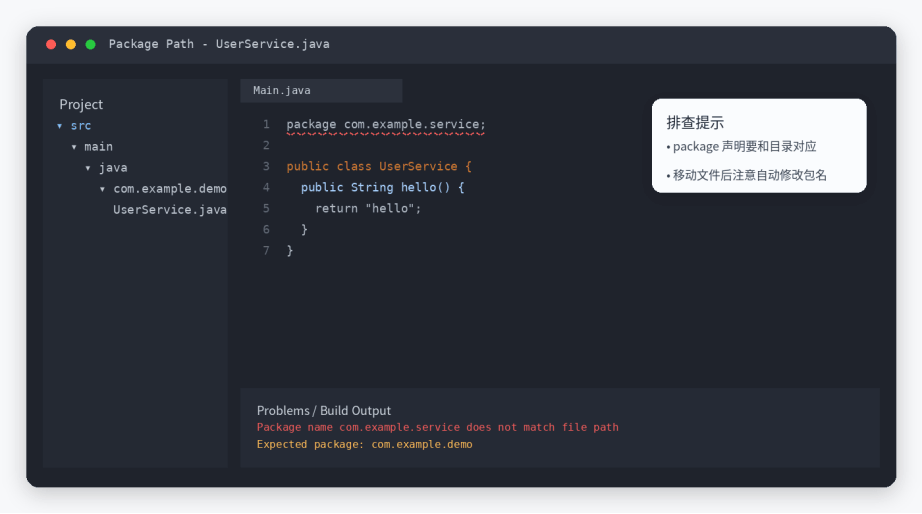Viewport: 922px width, 514px height.
Task: Click the hello() method declaration line
Action: click(382, 188)
